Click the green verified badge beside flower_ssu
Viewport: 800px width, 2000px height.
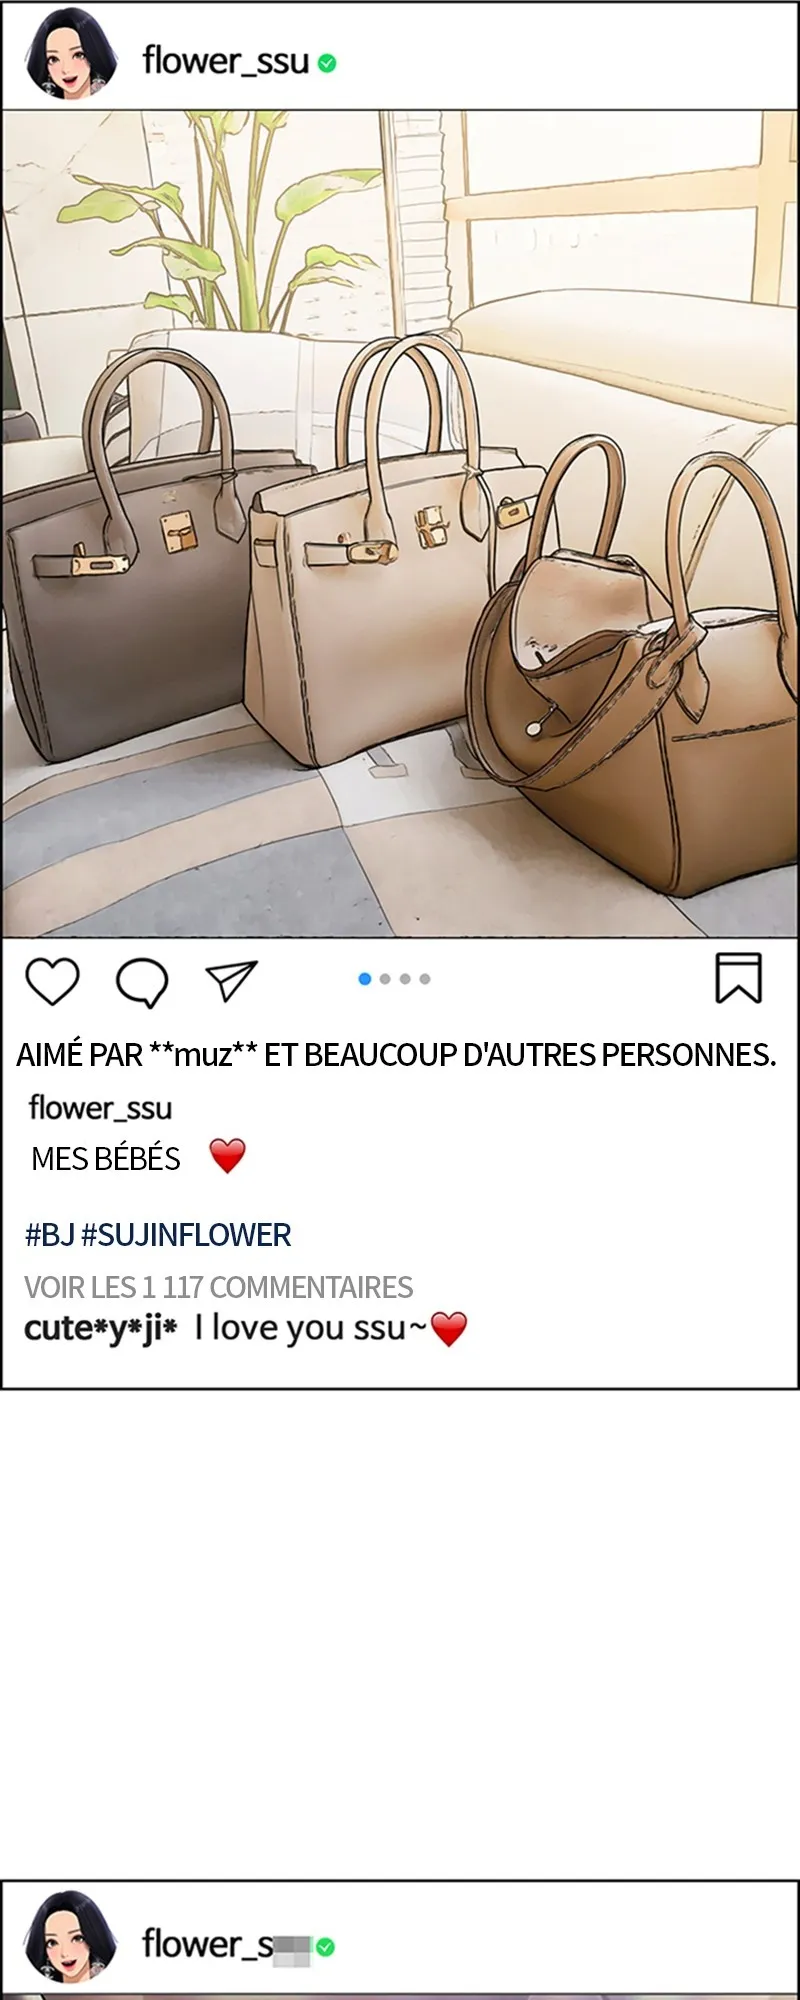coord(327,63)
